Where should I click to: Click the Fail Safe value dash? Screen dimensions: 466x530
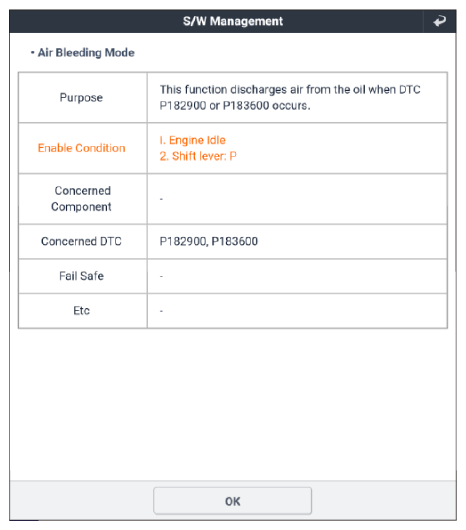point(161,276)
